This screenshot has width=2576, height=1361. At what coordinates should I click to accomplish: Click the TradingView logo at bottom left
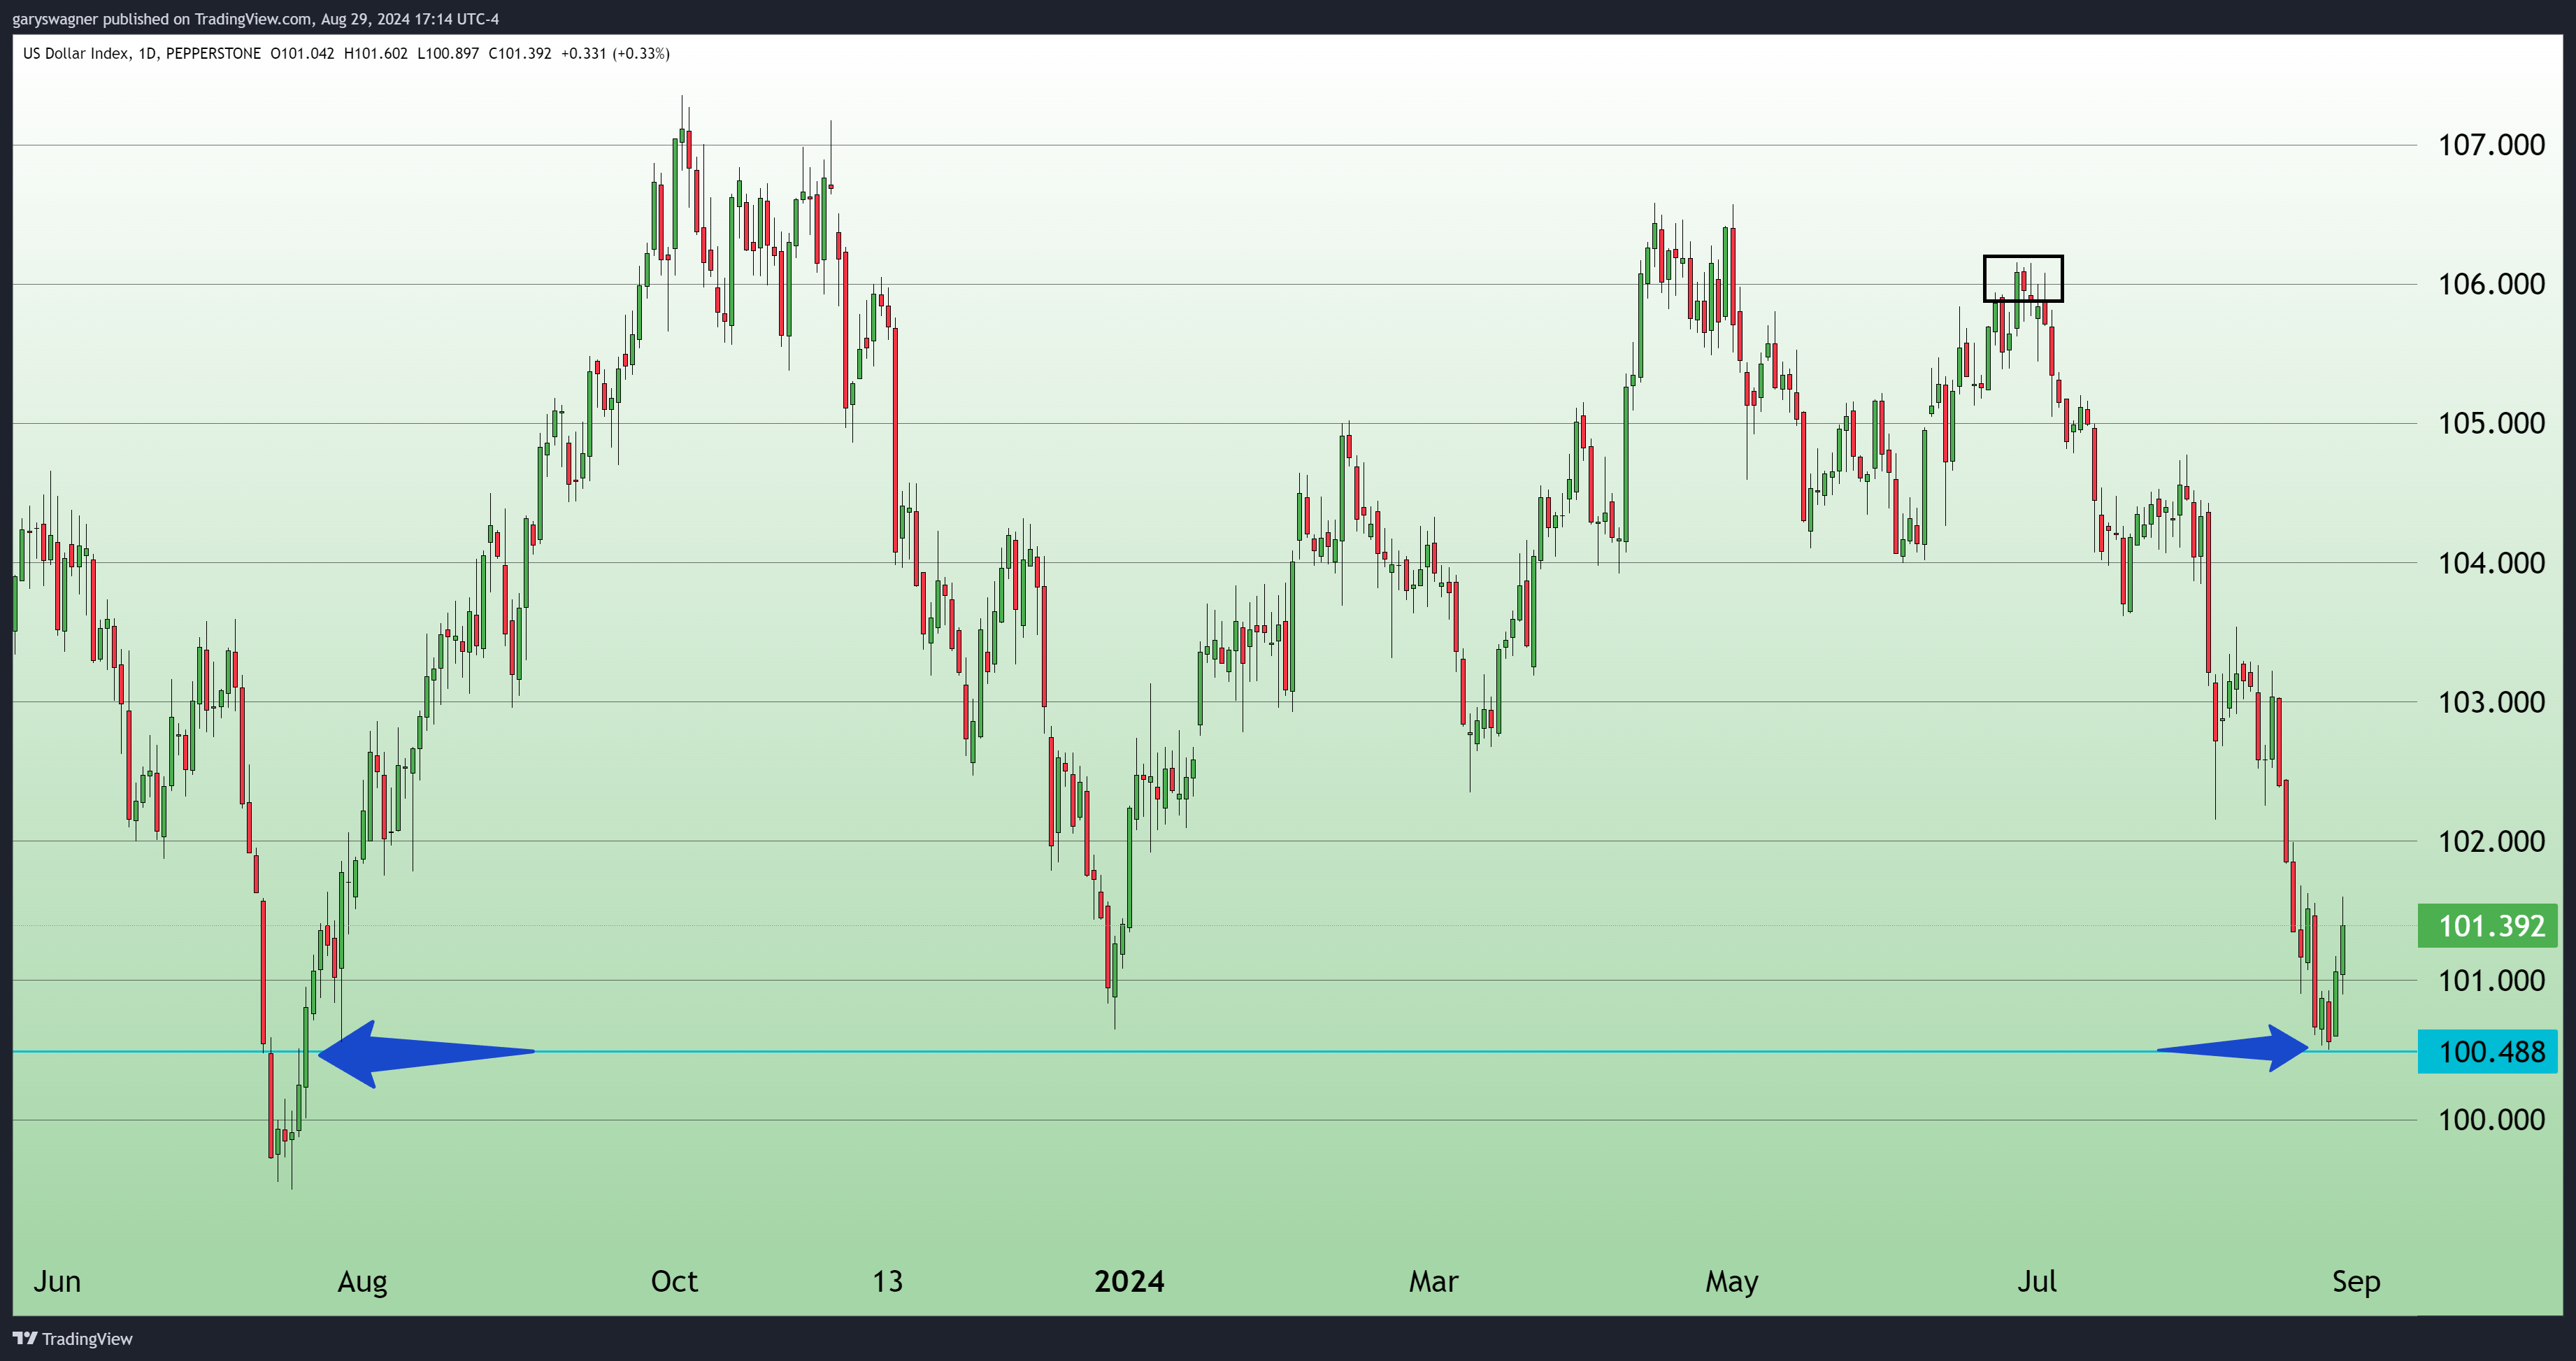click(x=72, y=1338)
